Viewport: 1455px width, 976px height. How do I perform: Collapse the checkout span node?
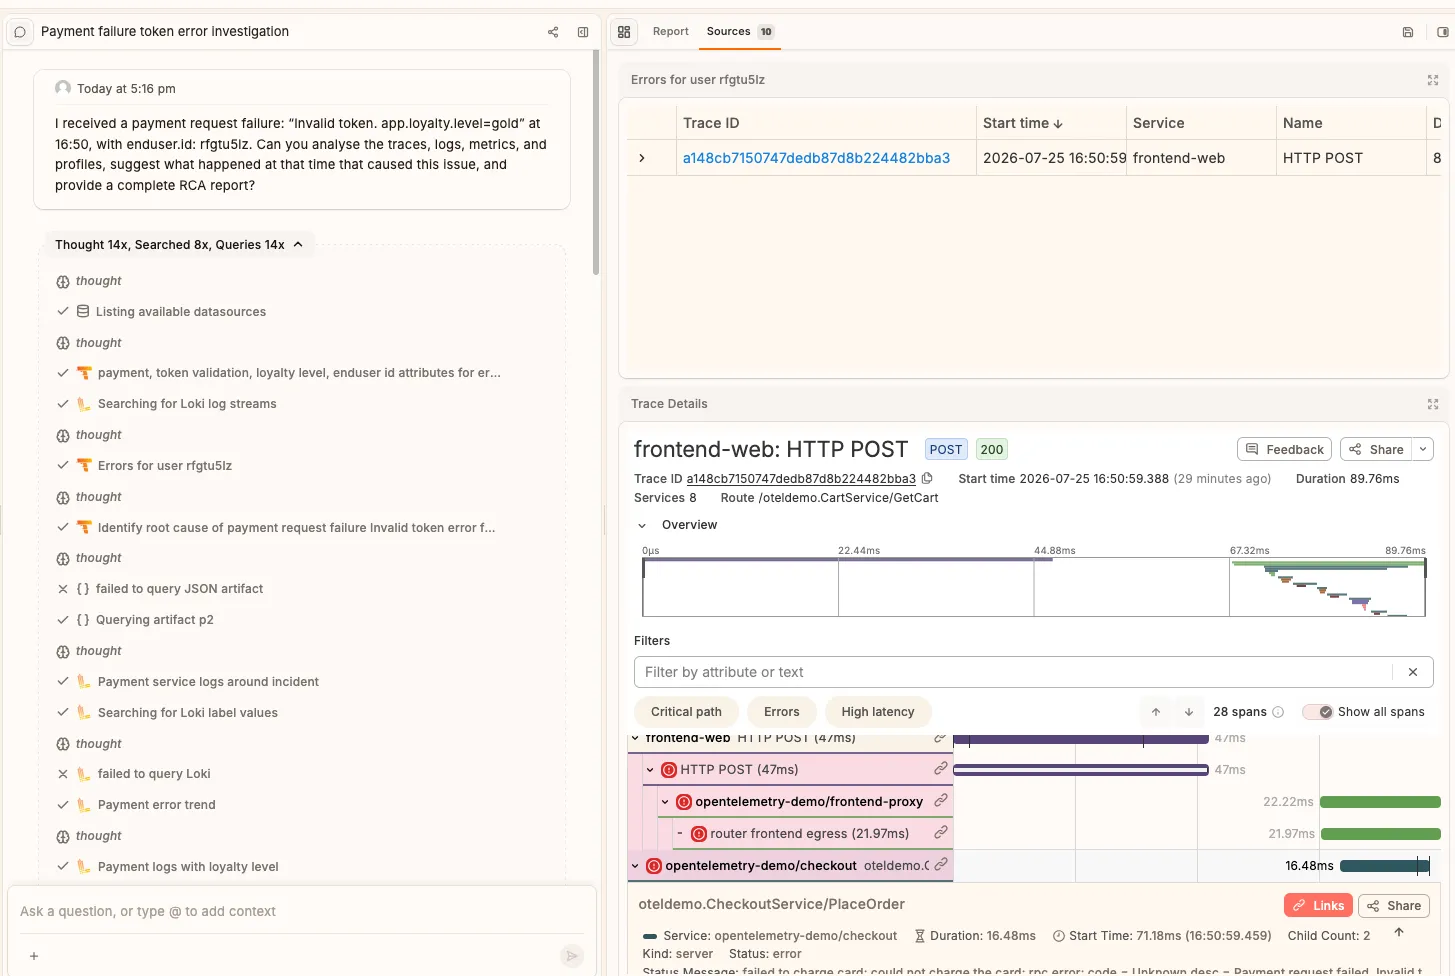coord(635,866)
